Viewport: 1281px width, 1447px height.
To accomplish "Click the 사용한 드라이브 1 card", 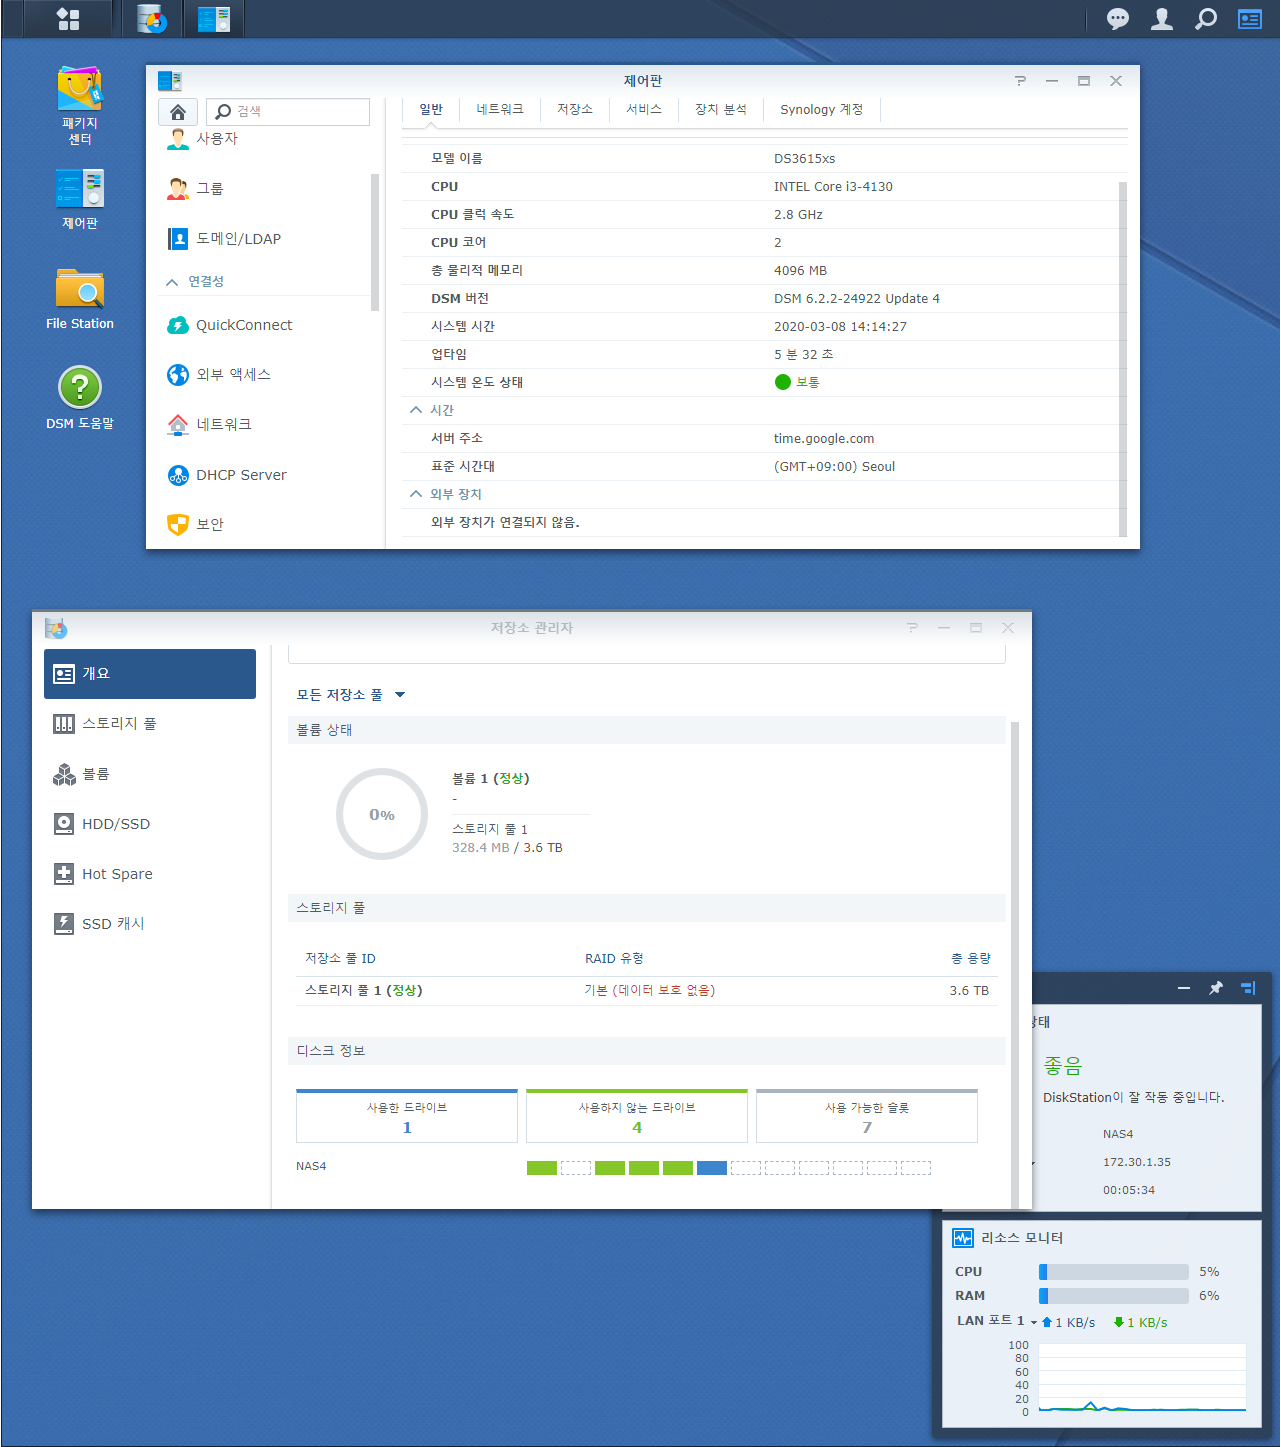I will pyautogui.click(x=407, y=1116).
